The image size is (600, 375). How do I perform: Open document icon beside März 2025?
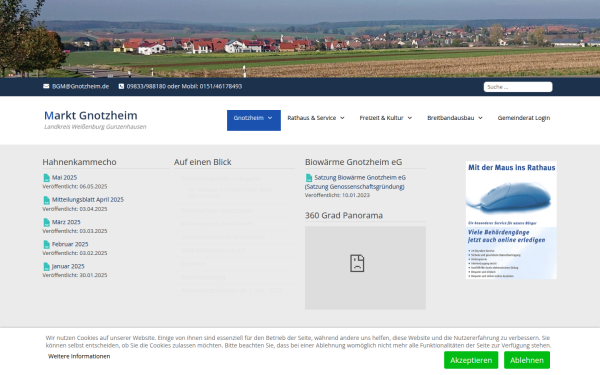47,222
